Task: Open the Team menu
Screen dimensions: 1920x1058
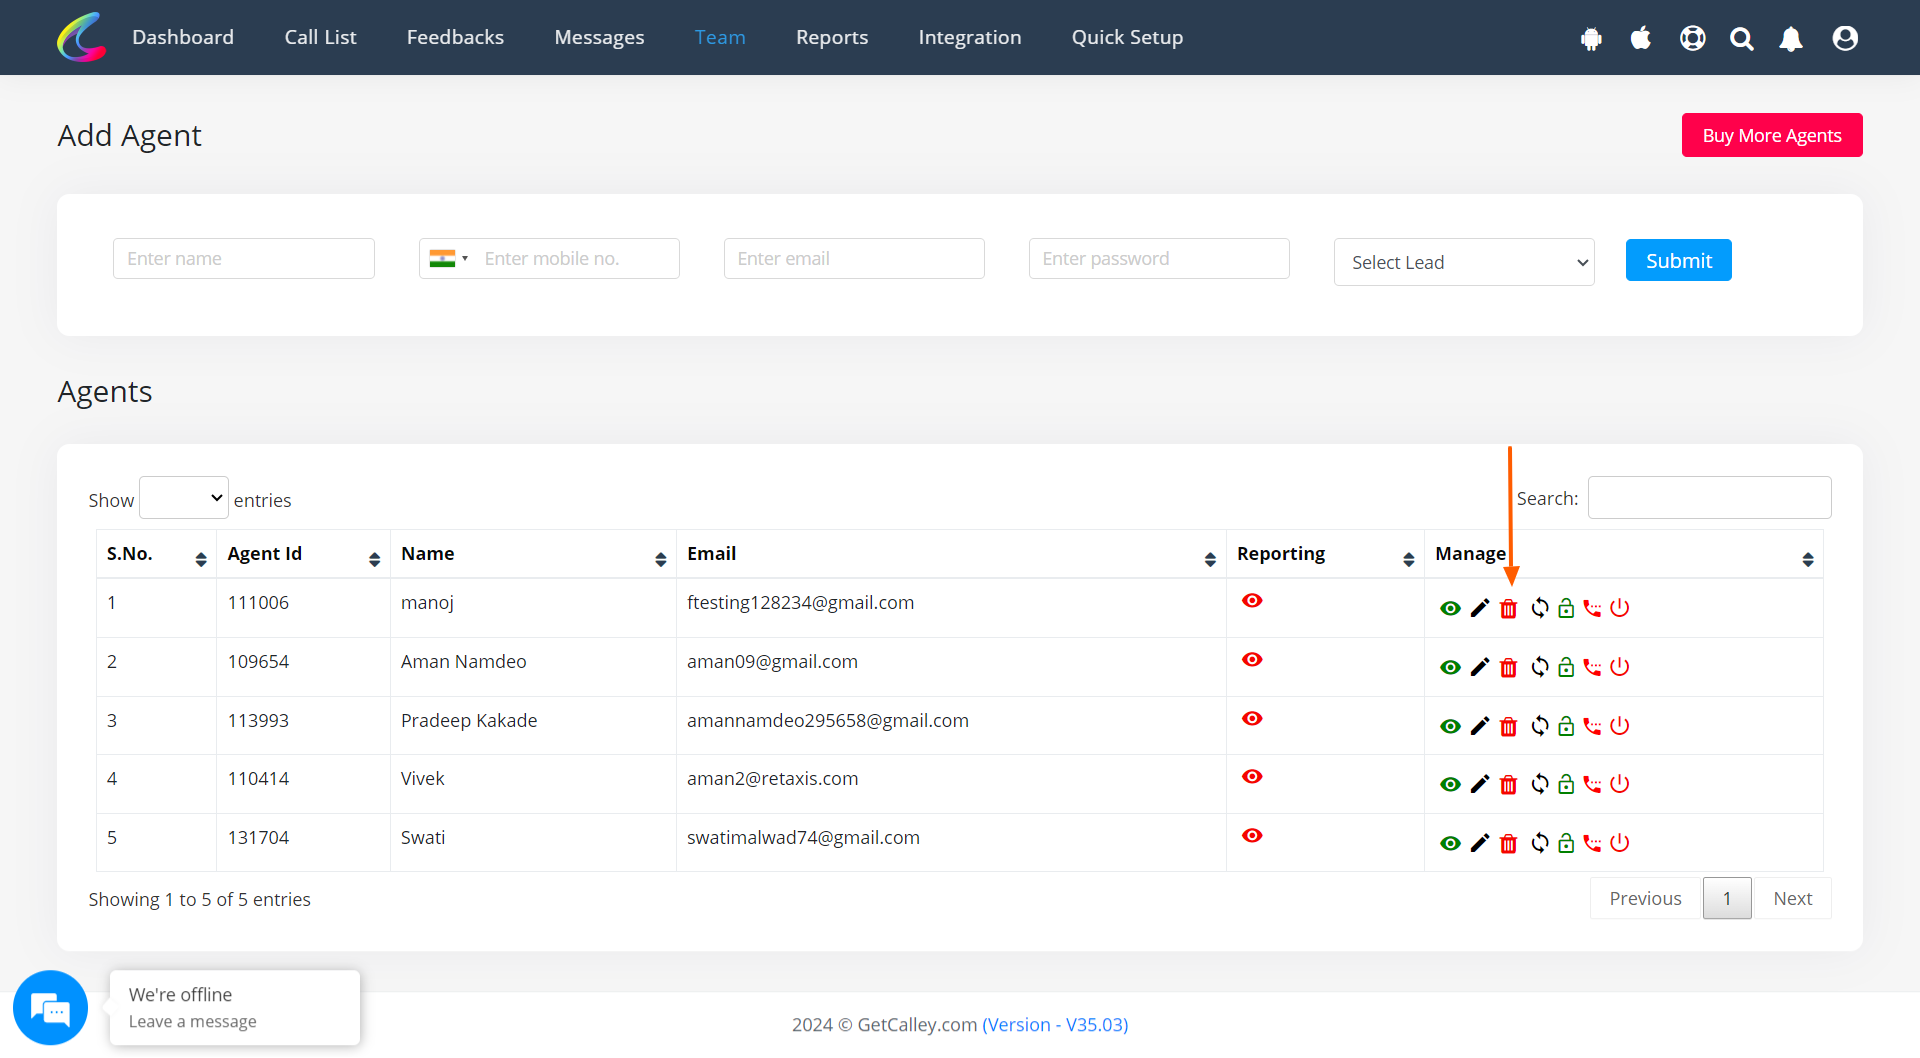Action: point(720,37)
